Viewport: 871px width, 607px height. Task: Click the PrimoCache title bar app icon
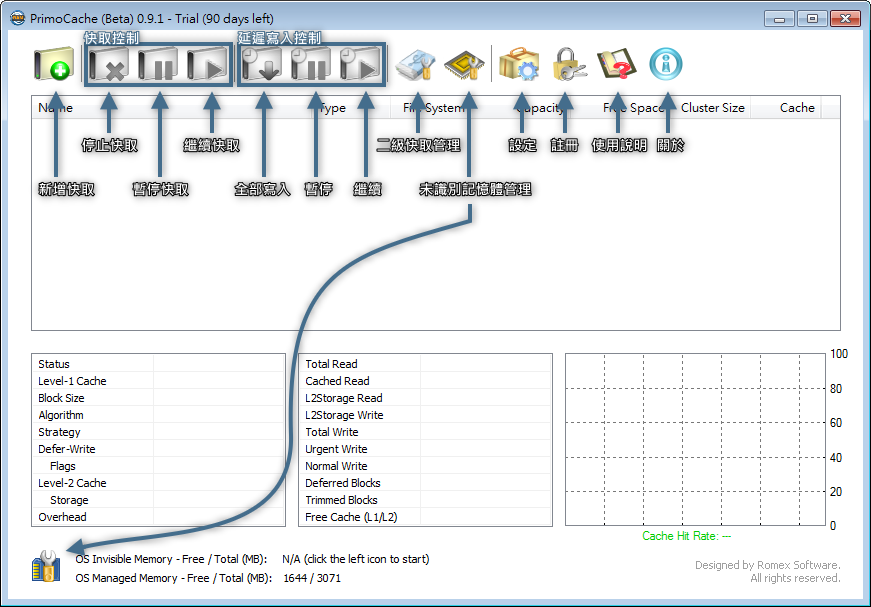tap(18, 18)
